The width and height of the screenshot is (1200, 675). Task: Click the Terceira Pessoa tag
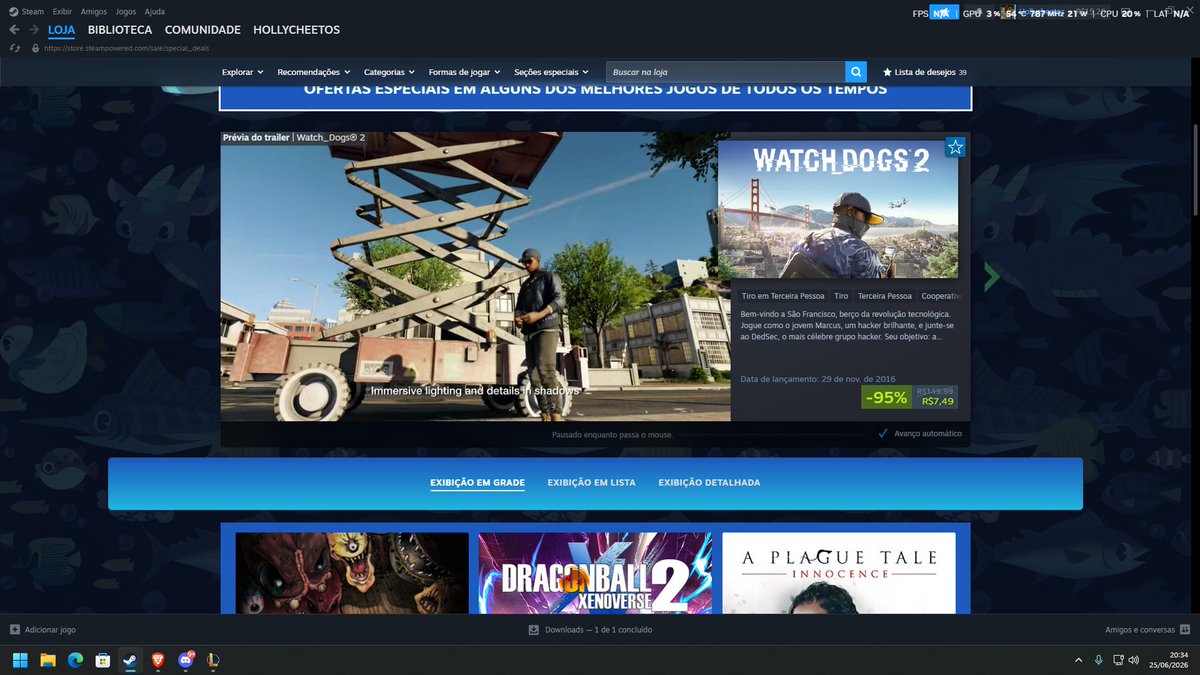(885, 296)
